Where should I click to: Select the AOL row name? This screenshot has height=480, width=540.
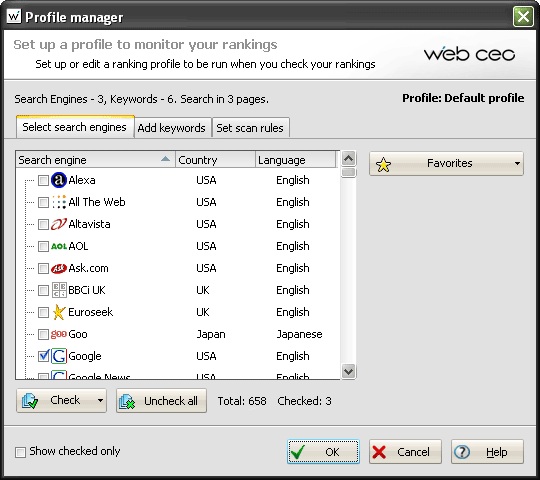pyautogui.click(x=78, y=246)
